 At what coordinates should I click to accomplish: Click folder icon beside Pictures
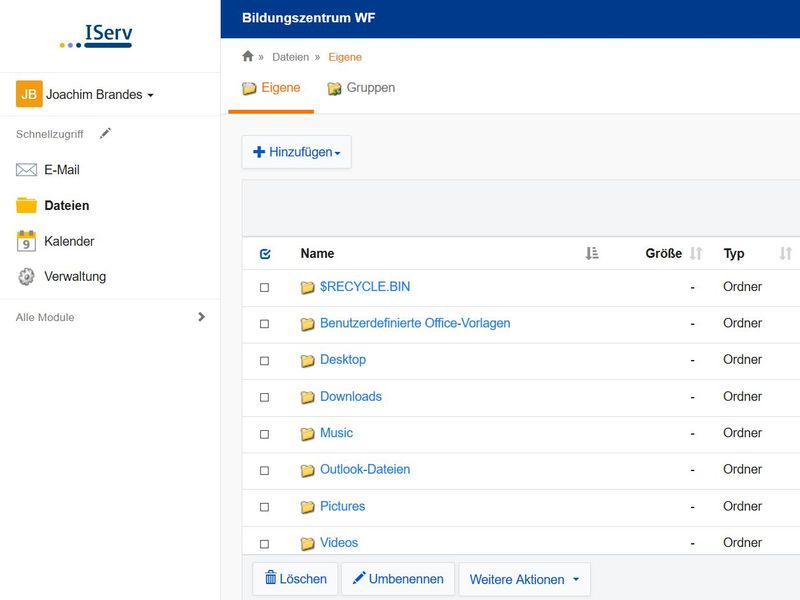pyautogui.click(x=307, y=507)
